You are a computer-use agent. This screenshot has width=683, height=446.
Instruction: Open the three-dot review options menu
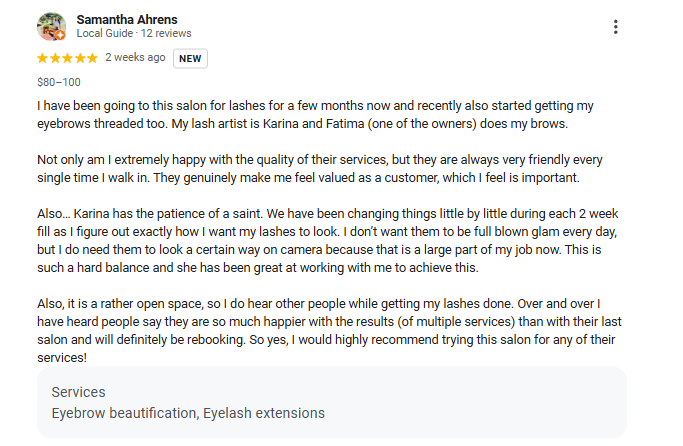pyautogui.click(x=616, y=27)
